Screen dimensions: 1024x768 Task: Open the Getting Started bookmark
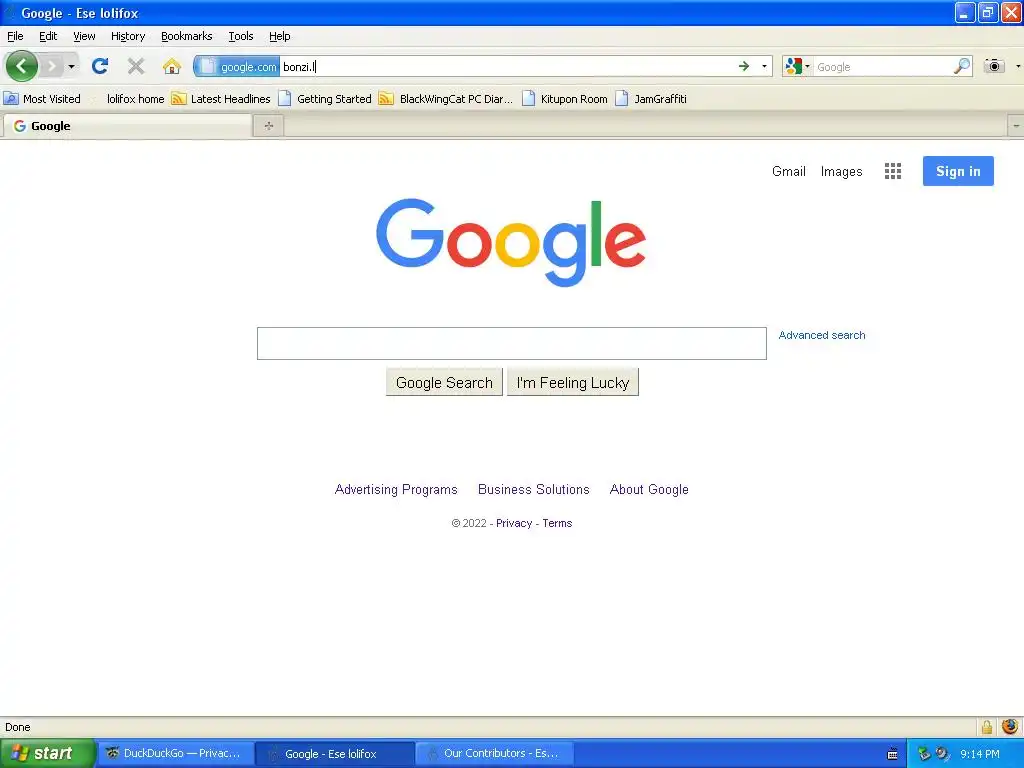click(x=325, y=99)
